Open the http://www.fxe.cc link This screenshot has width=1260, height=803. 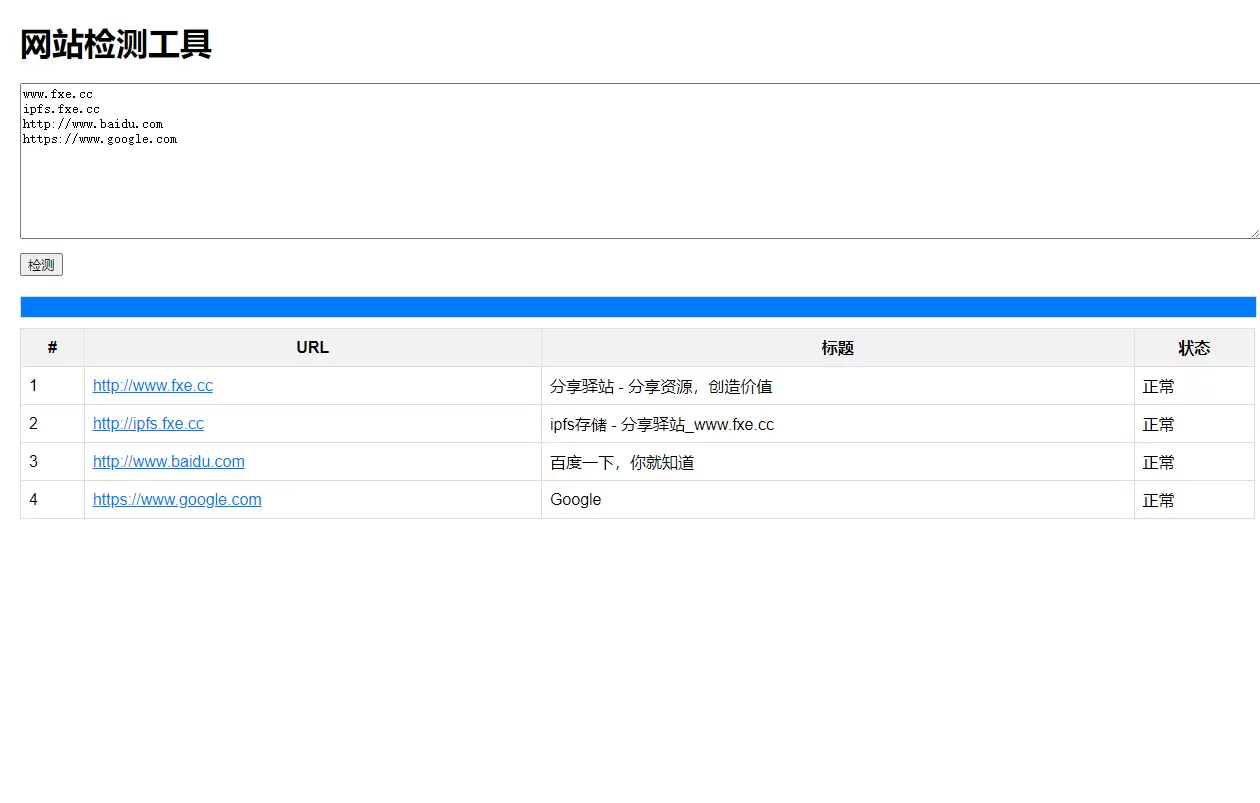coord(153,385)
